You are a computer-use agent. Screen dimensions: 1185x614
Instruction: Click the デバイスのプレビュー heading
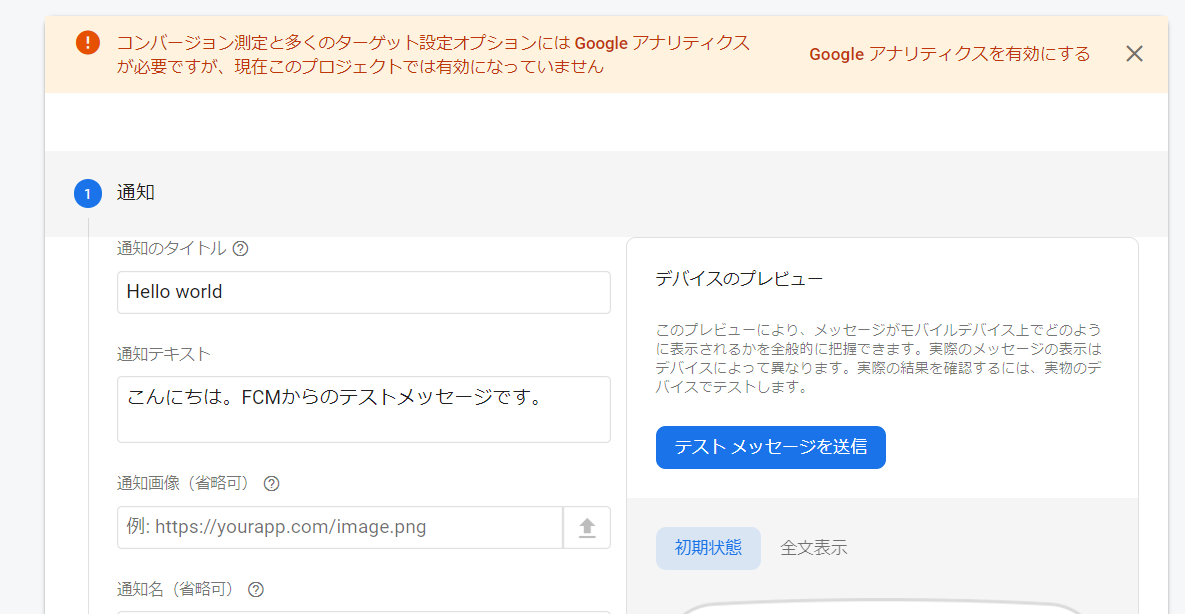[x=739, y=279]
